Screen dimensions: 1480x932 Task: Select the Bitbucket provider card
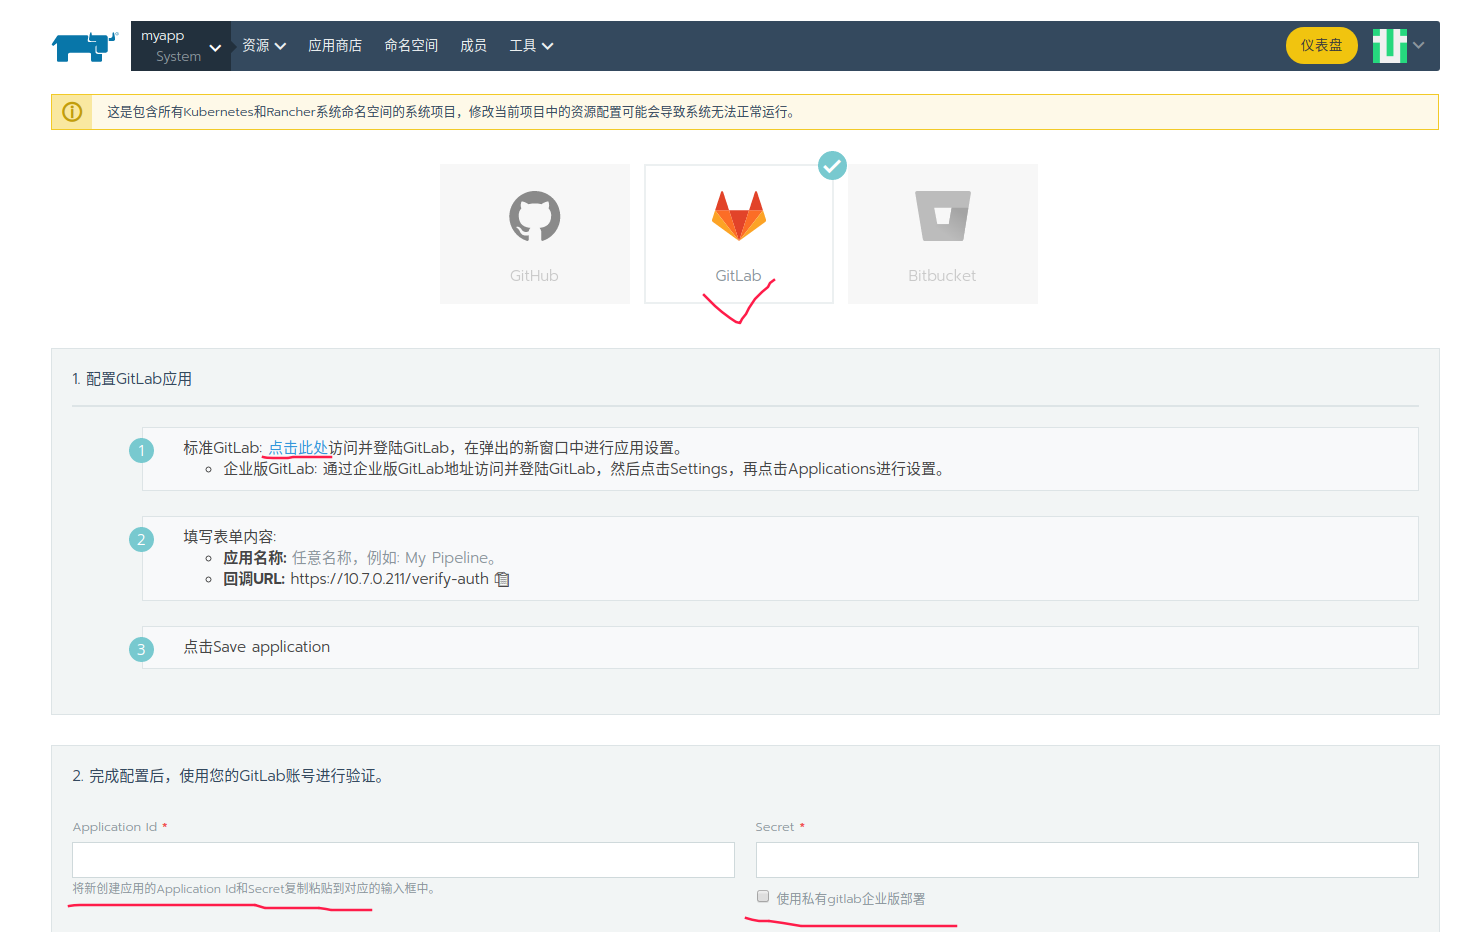pos(943,234)
